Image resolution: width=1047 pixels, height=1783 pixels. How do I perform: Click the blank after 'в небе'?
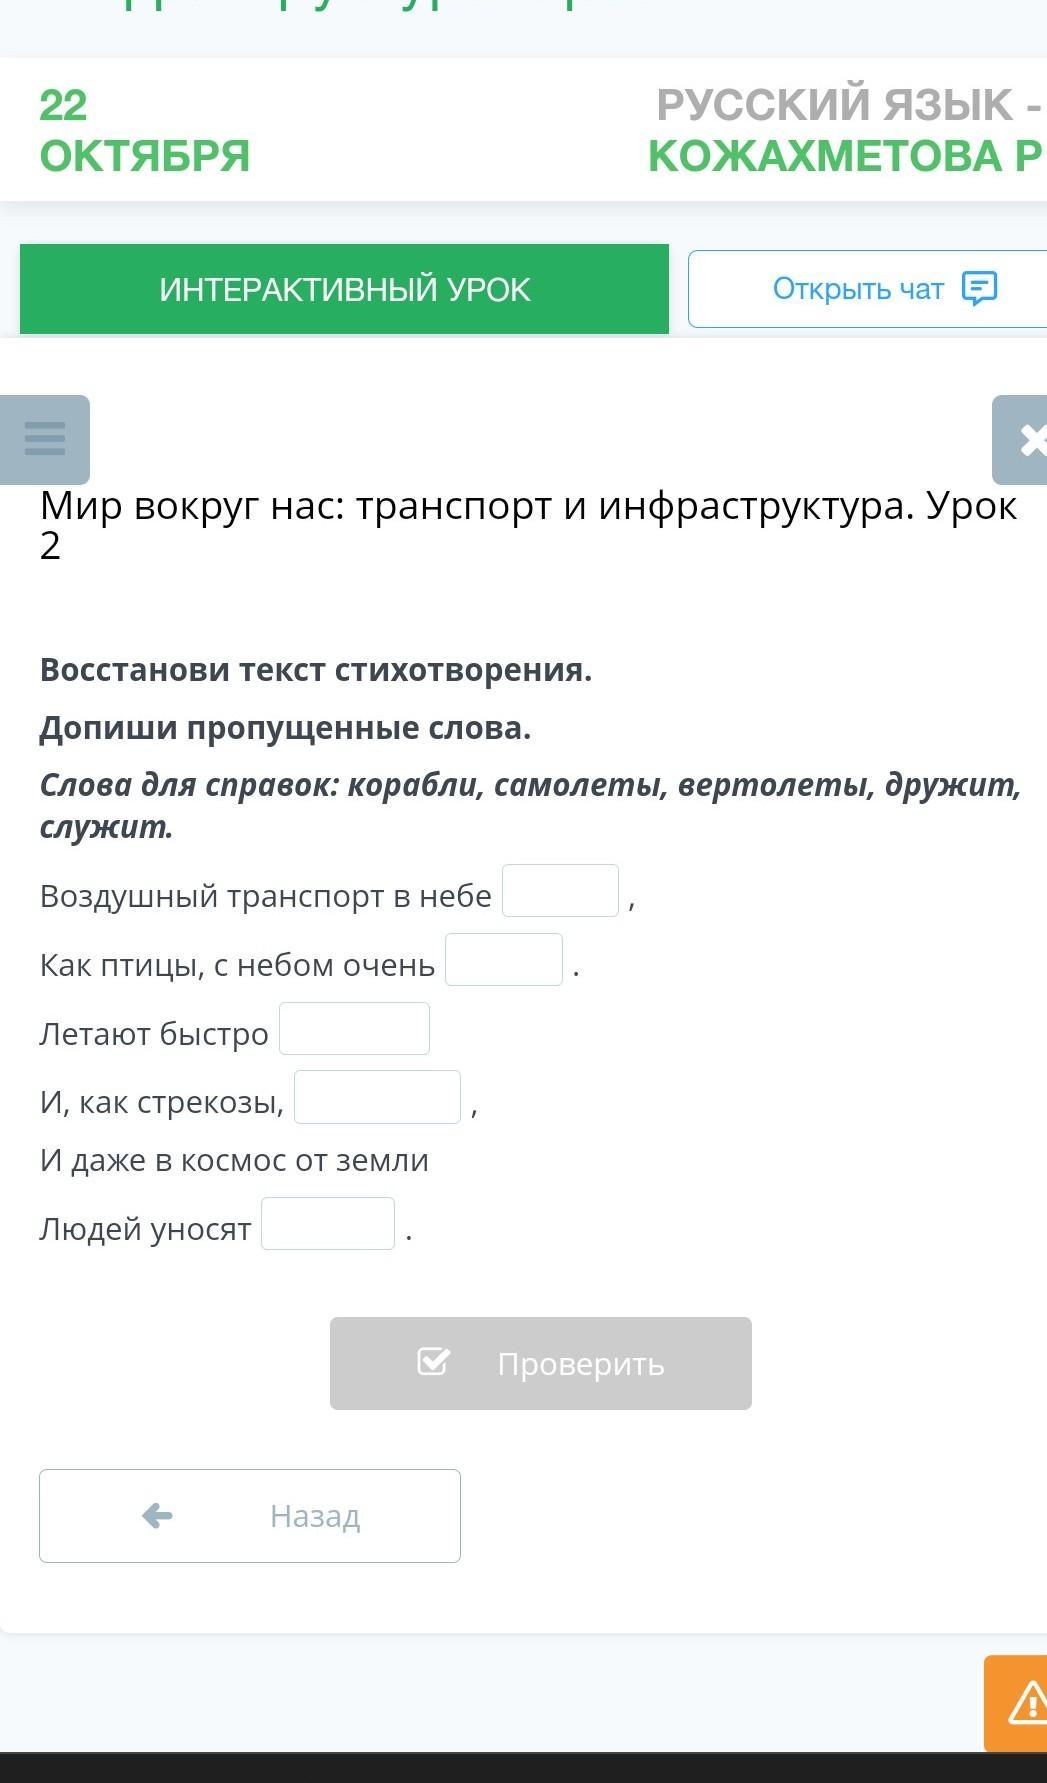point(560,891)
